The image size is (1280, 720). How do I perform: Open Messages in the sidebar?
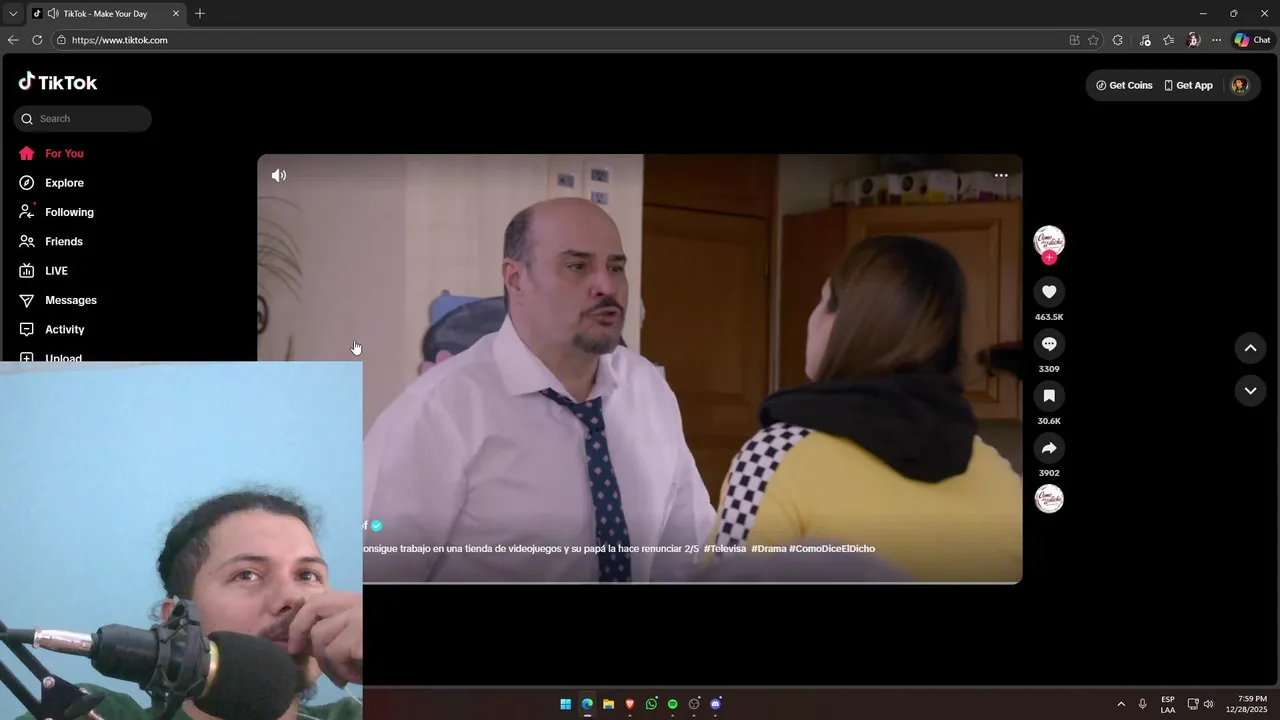click(x=70, y=300)
